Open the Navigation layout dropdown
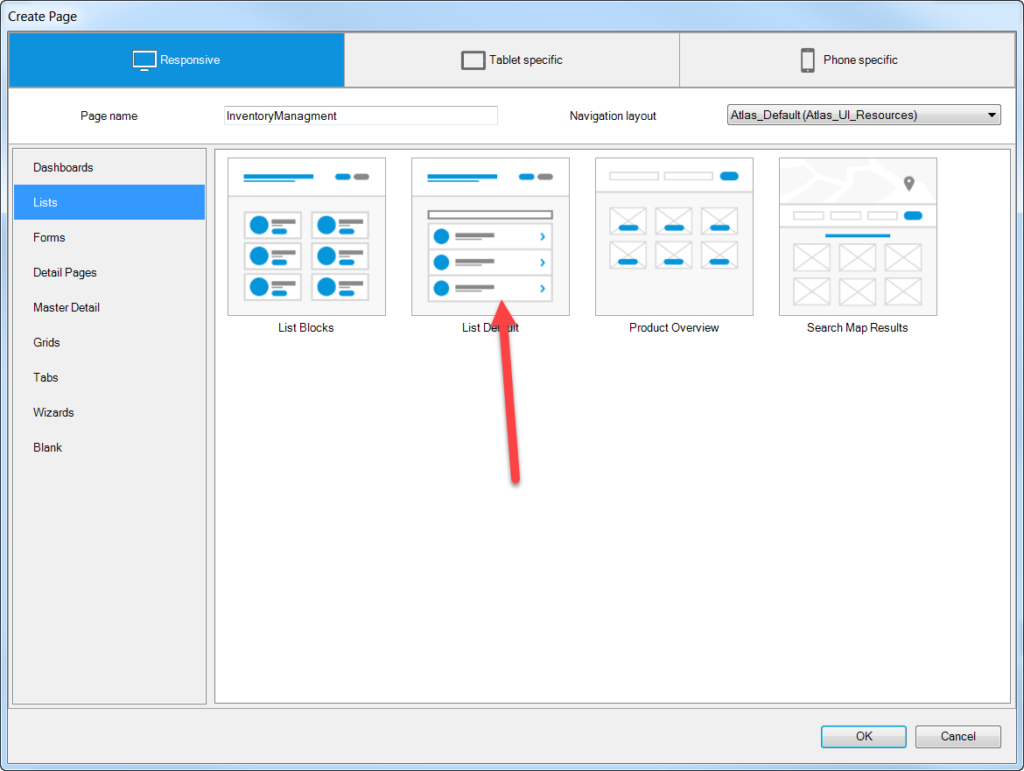This screenshot has height=771, width=1024. [x=864, y=115]
